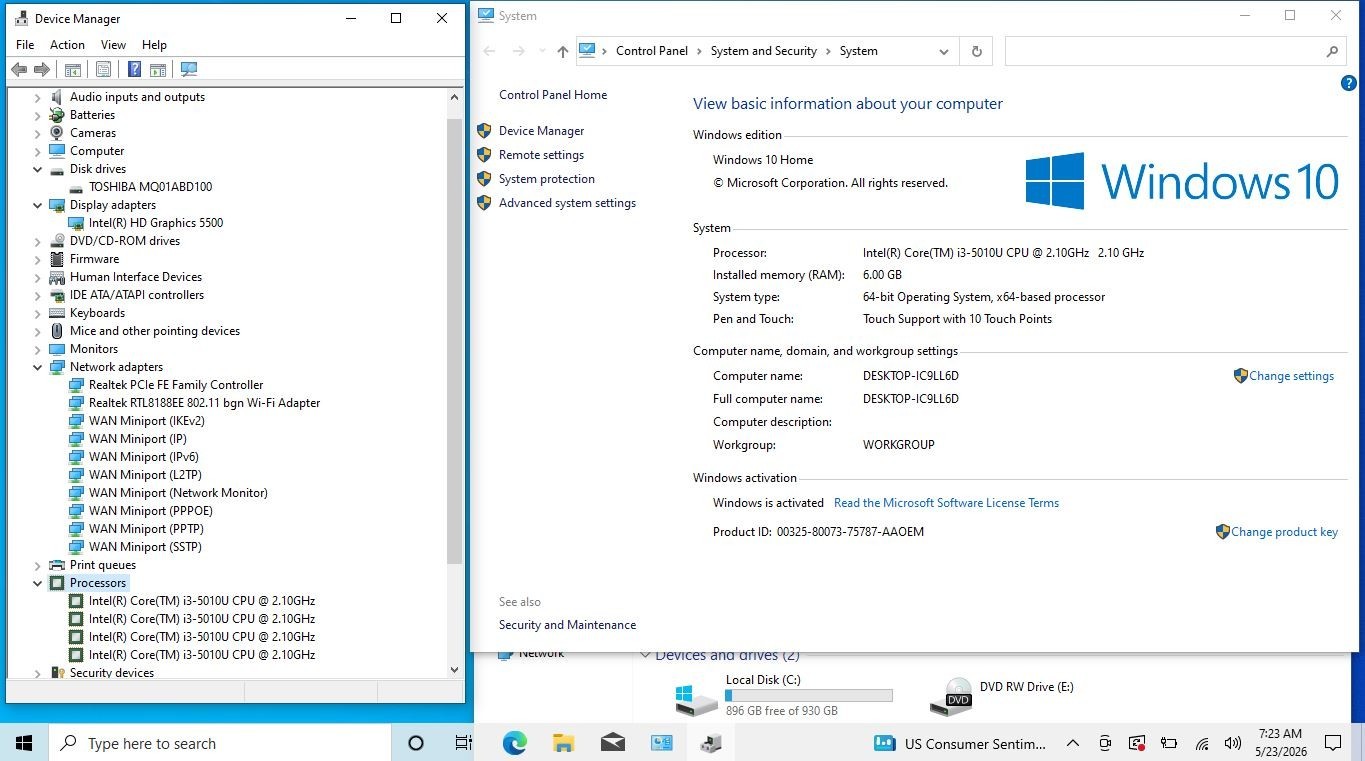
Task: Collapse the Display adapters node
Action: (x=38, y=205)
